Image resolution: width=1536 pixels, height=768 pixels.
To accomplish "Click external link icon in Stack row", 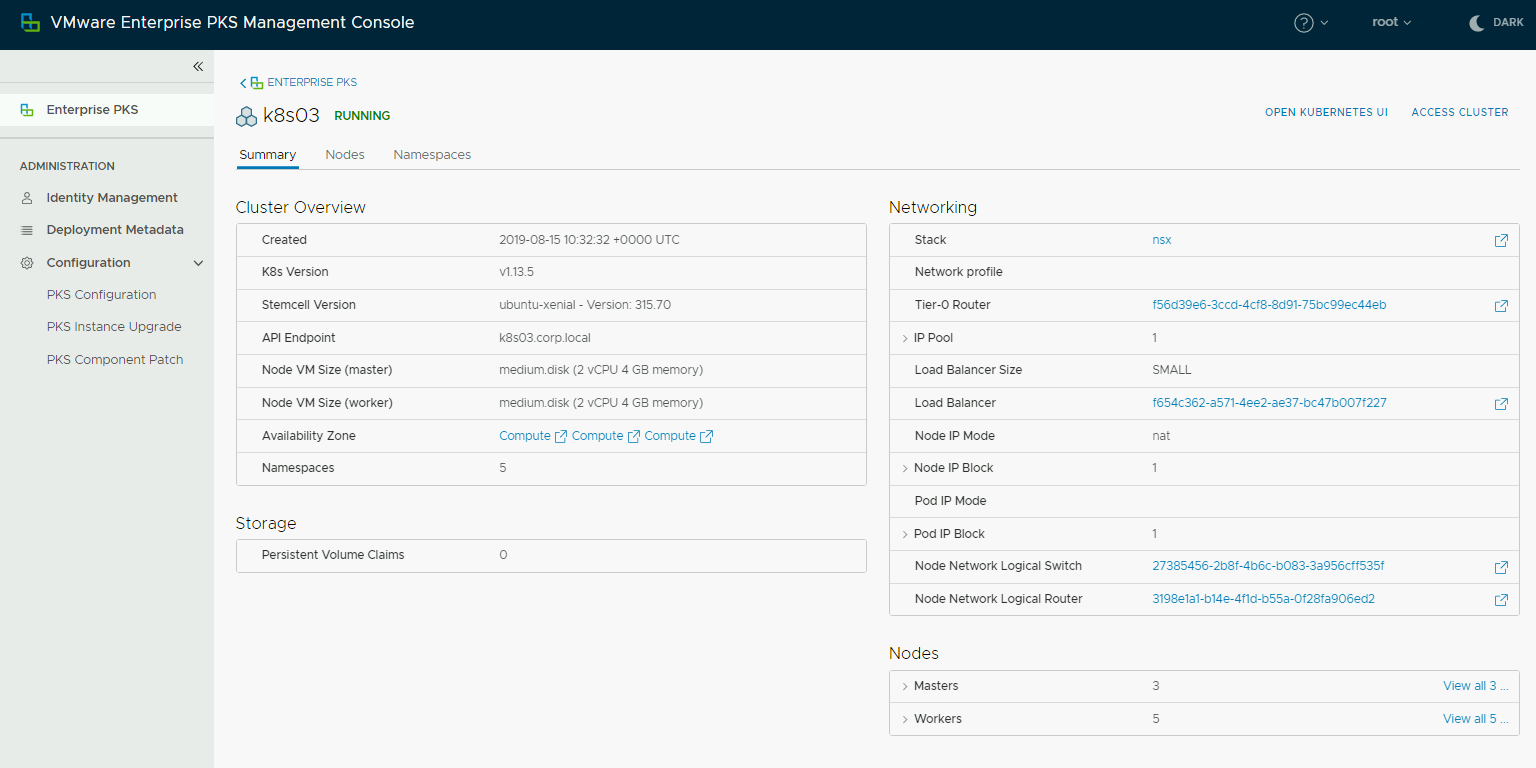I will pyautogui.click(x=1500, y=241).
